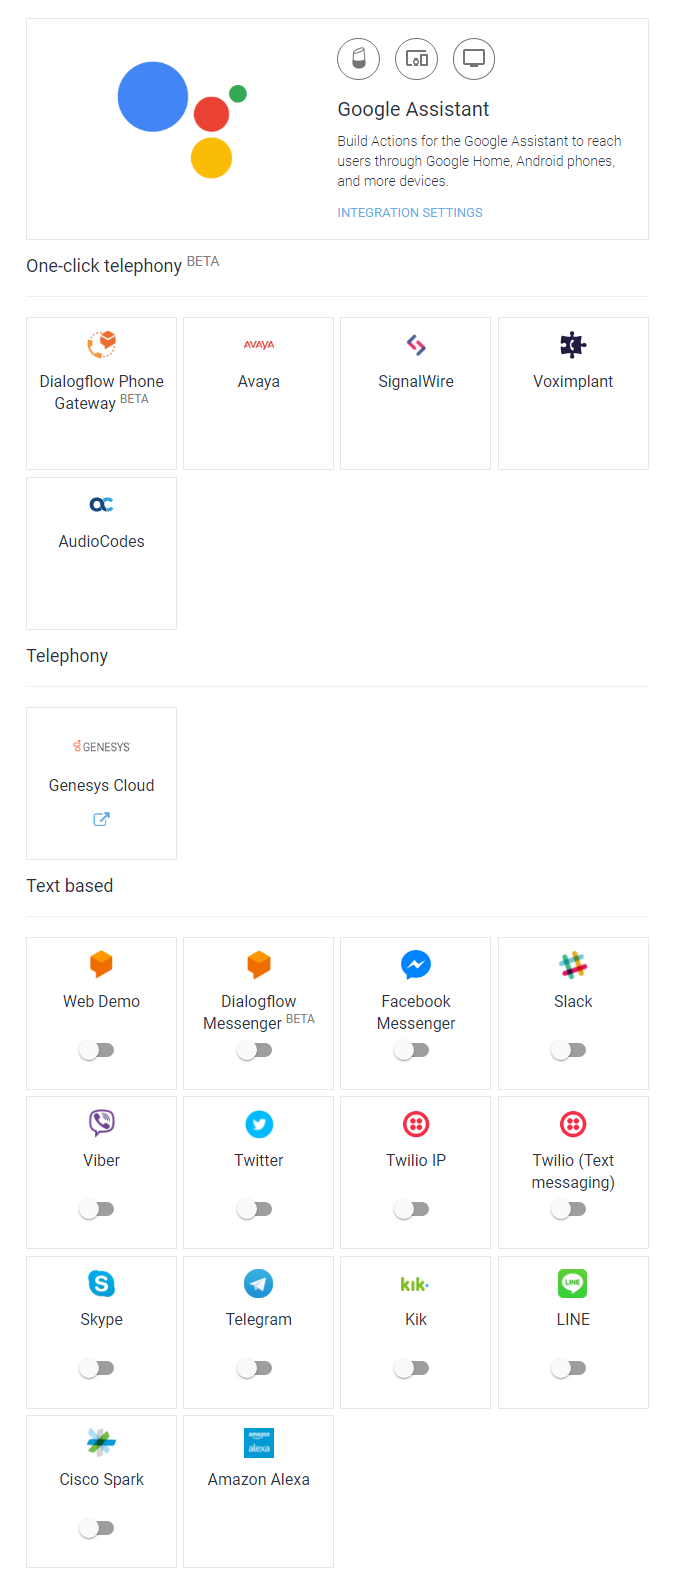The height and width of the screenshot is (1595, 683).
Task: Click the Viber phone icon
Action: coord(101,1123)
